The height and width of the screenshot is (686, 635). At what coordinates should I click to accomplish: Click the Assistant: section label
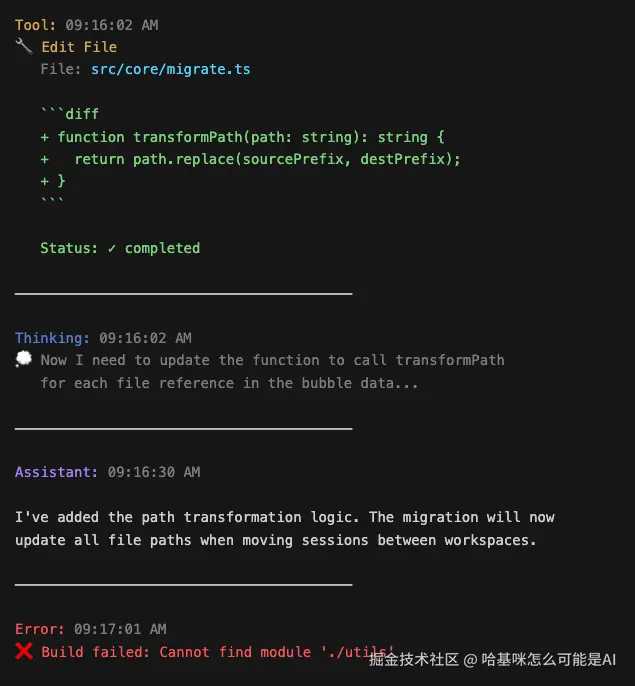point(56,472)
